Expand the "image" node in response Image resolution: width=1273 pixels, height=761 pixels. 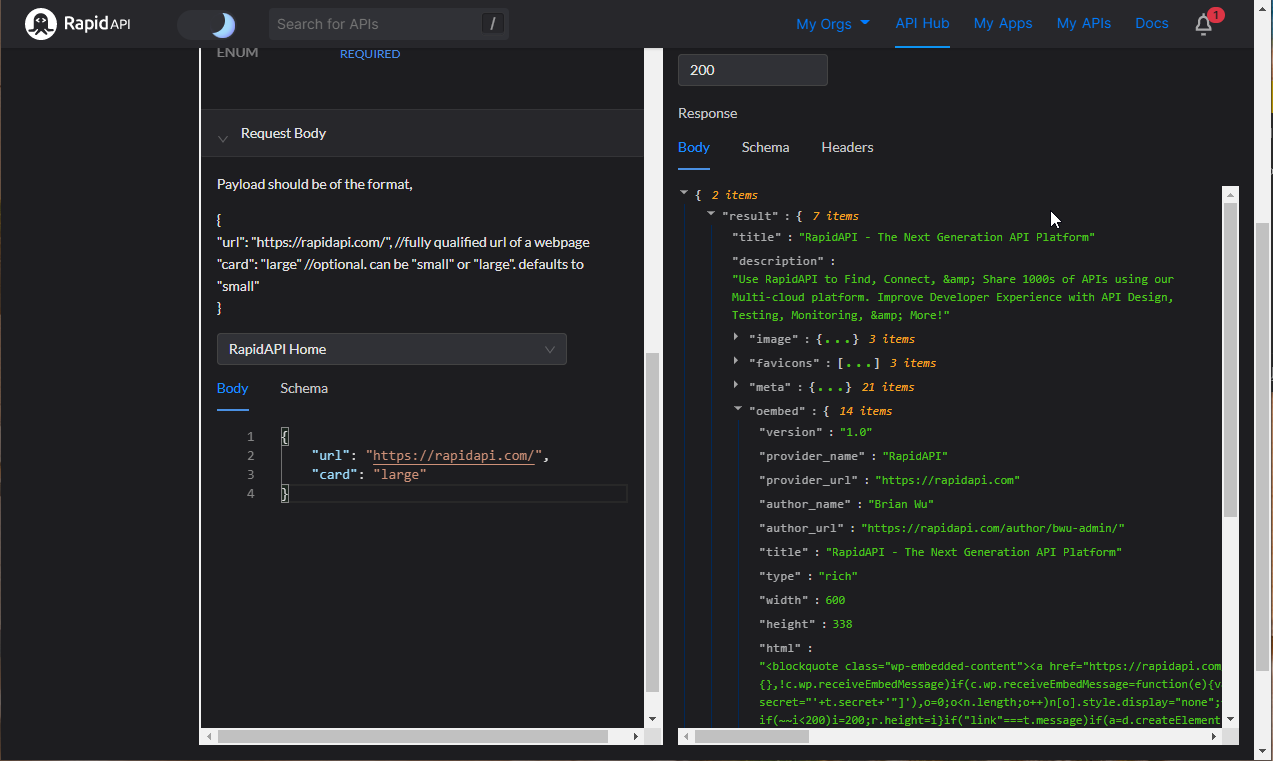tap(736, 338)
